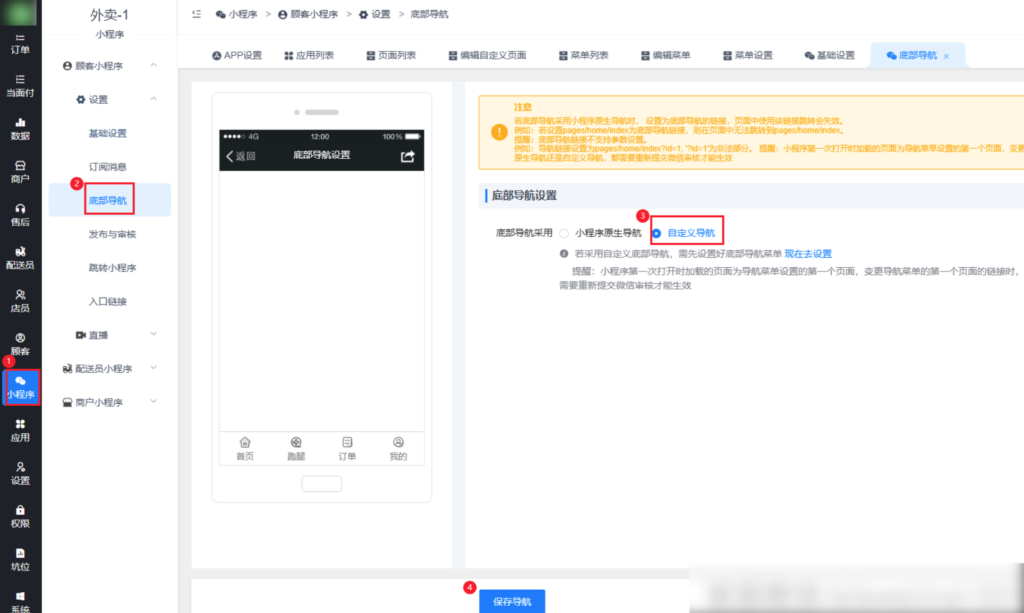Click the input box below the phone preview
This screenshot has width=1024, height=613.
[x=321, y=482]
